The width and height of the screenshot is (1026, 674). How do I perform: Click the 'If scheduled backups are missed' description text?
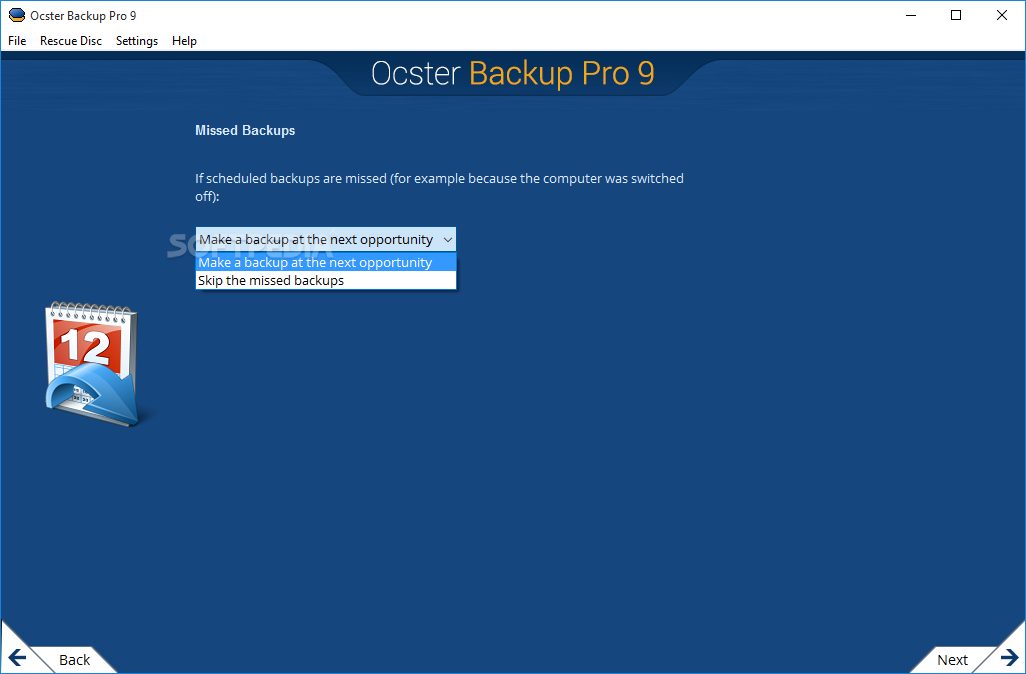tap(439, 187)
